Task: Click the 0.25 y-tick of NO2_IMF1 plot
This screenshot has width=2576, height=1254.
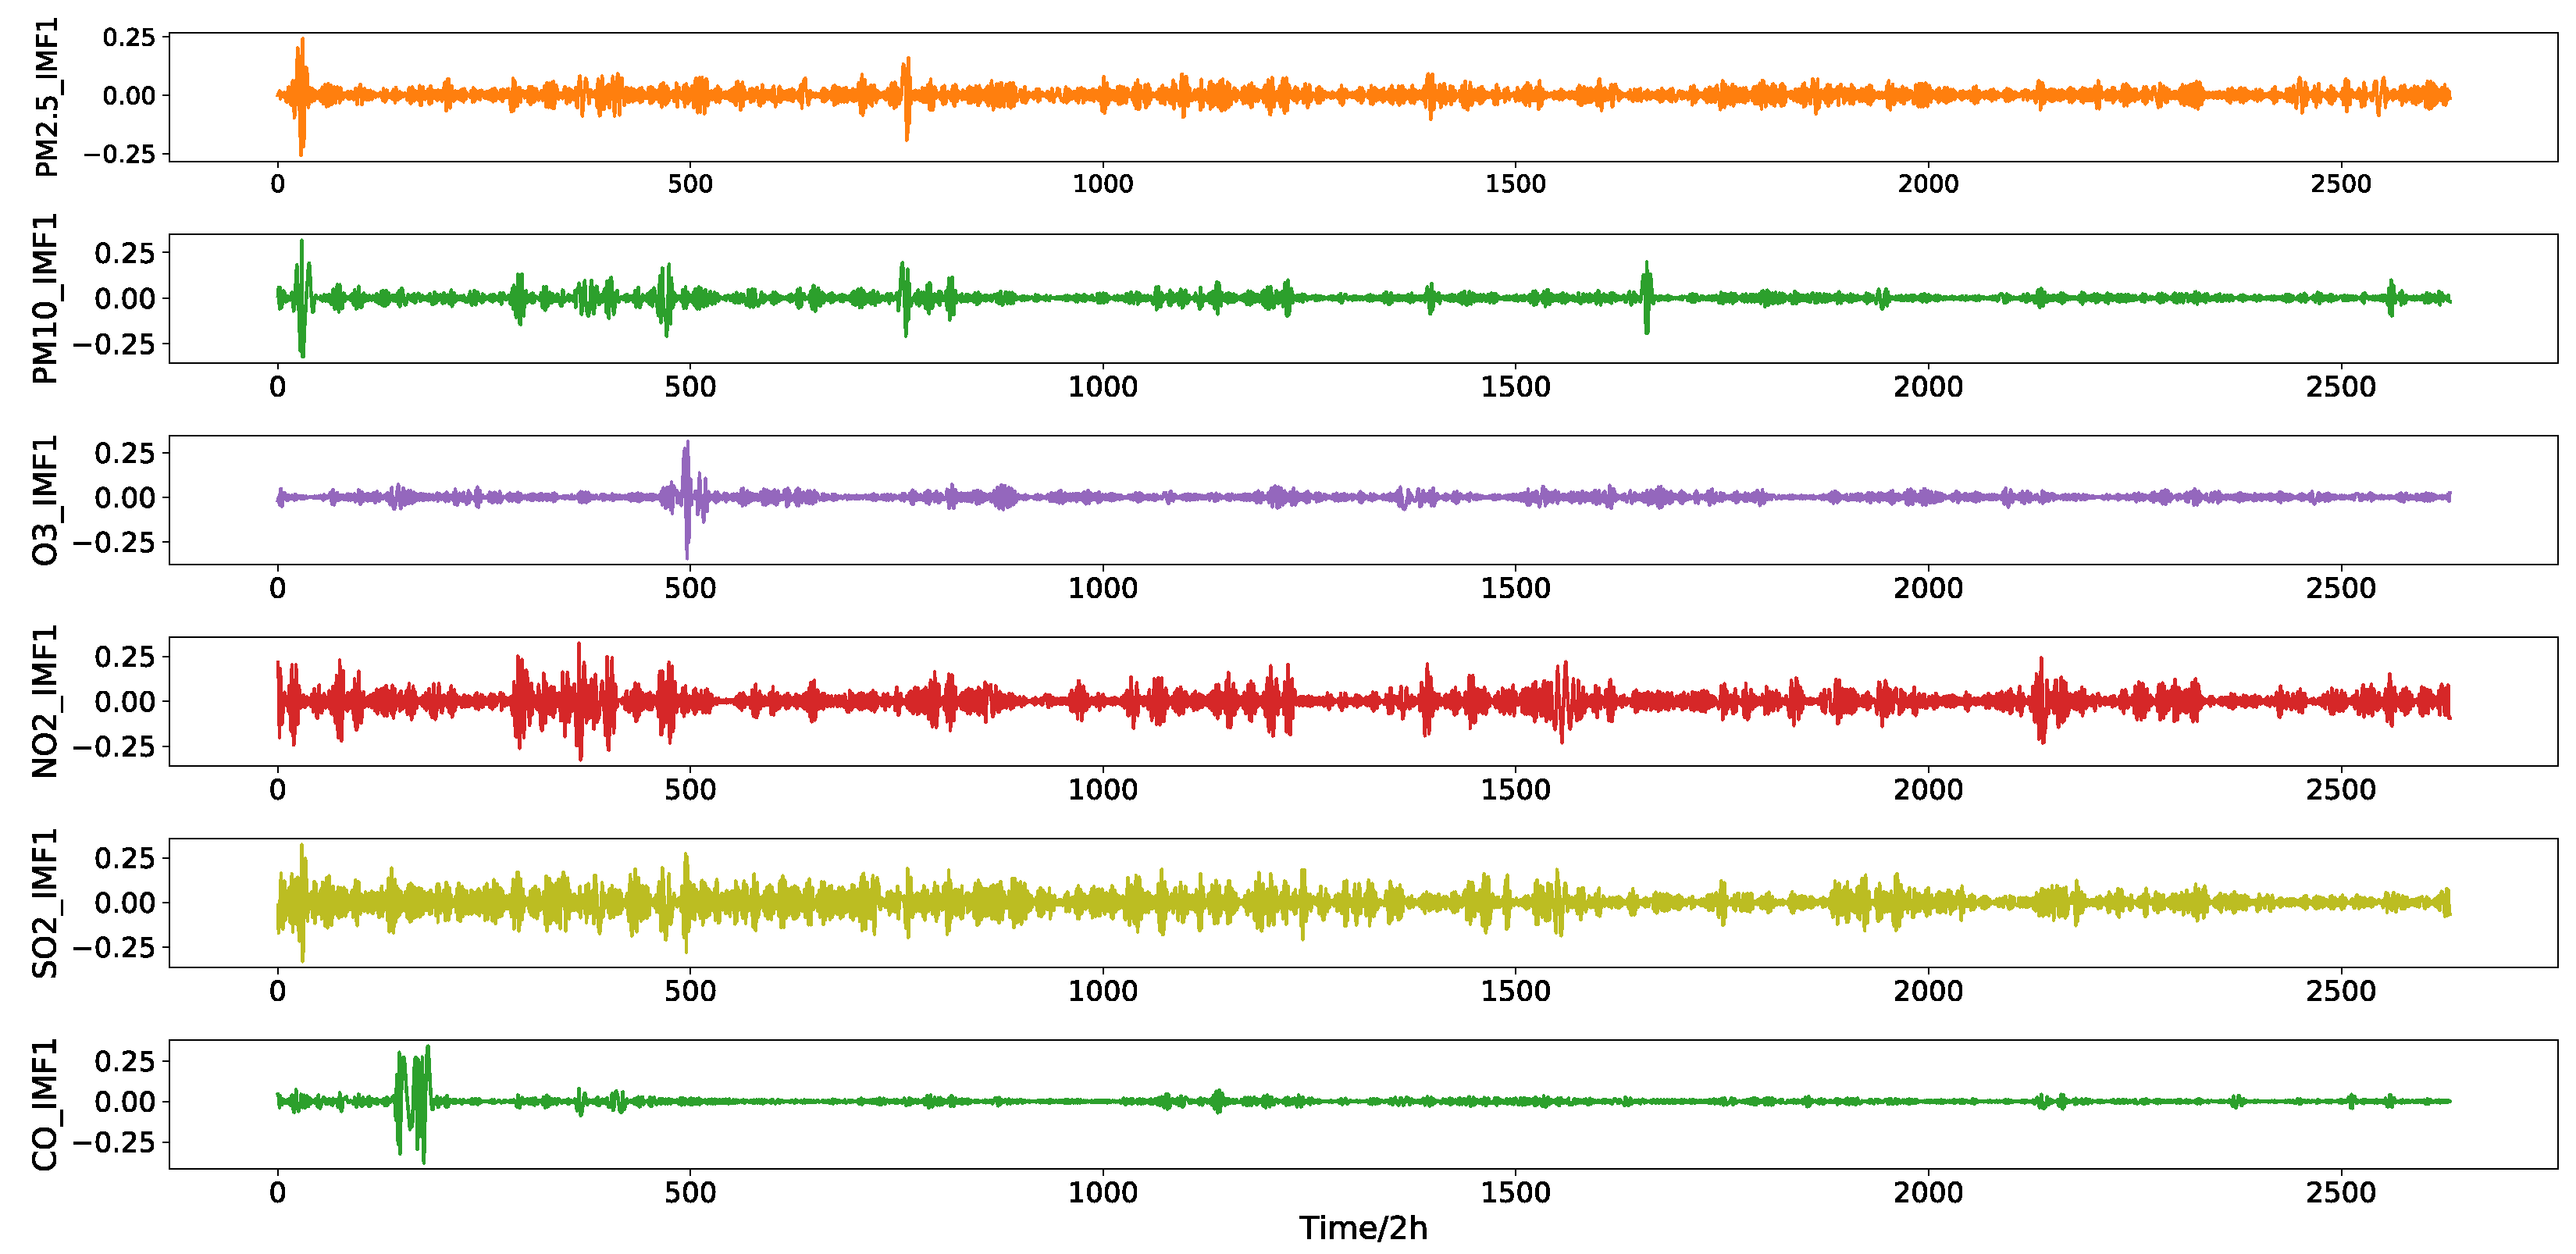Action: coord(125,657)
